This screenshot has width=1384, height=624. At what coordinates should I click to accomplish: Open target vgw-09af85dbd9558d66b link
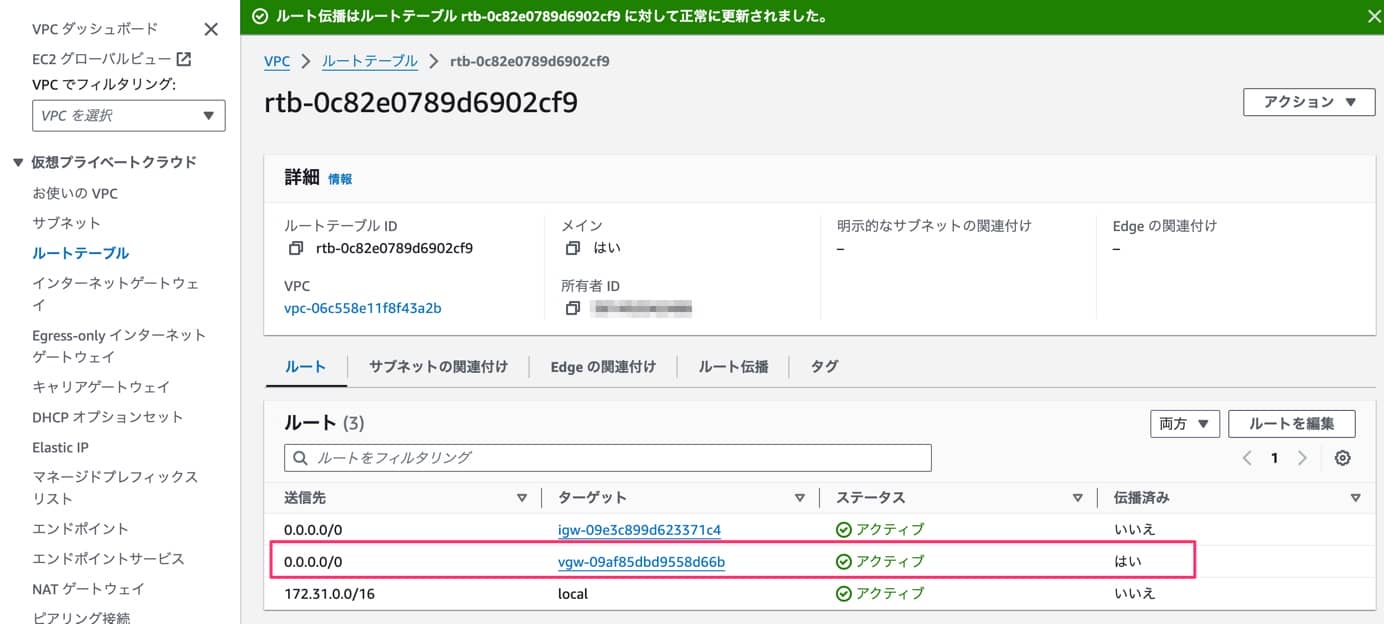[x=641, y=562]
